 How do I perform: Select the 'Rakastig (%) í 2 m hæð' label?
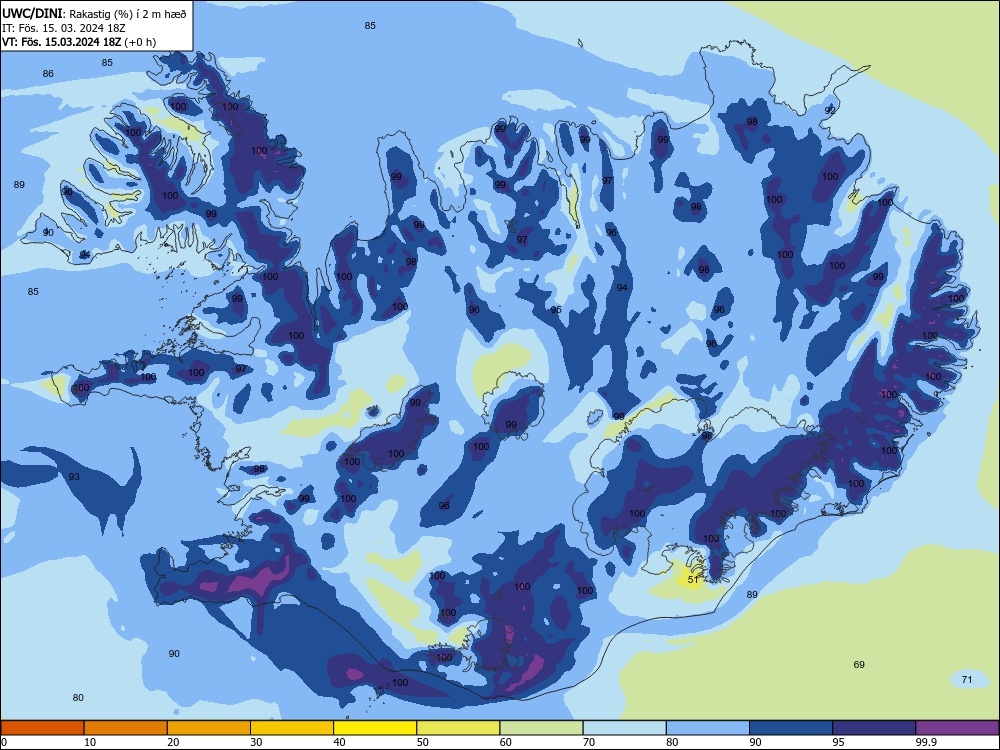pyautogui.click(x=128, y=14)
